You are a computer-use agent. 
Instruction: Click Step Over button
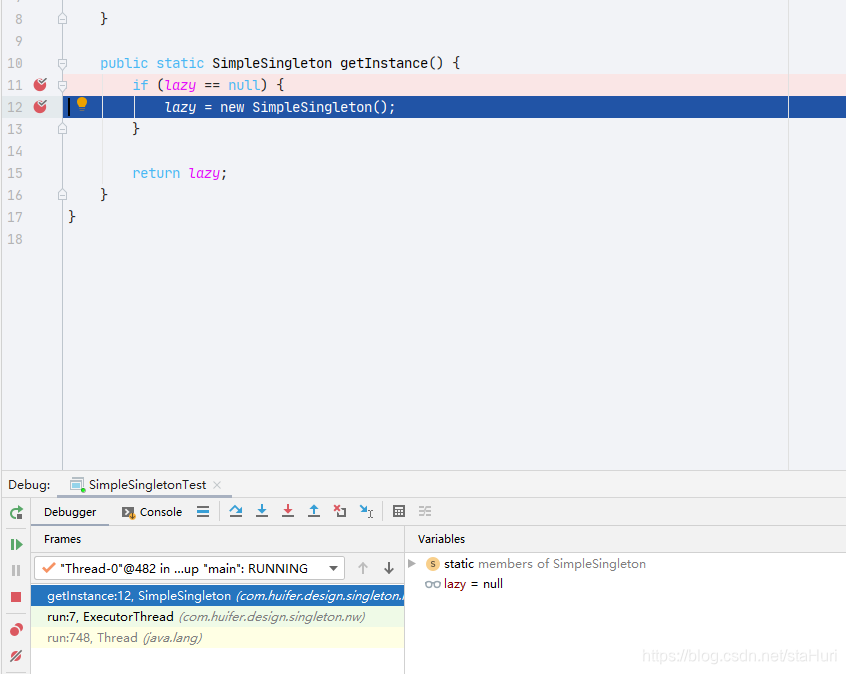coord(236,511)
